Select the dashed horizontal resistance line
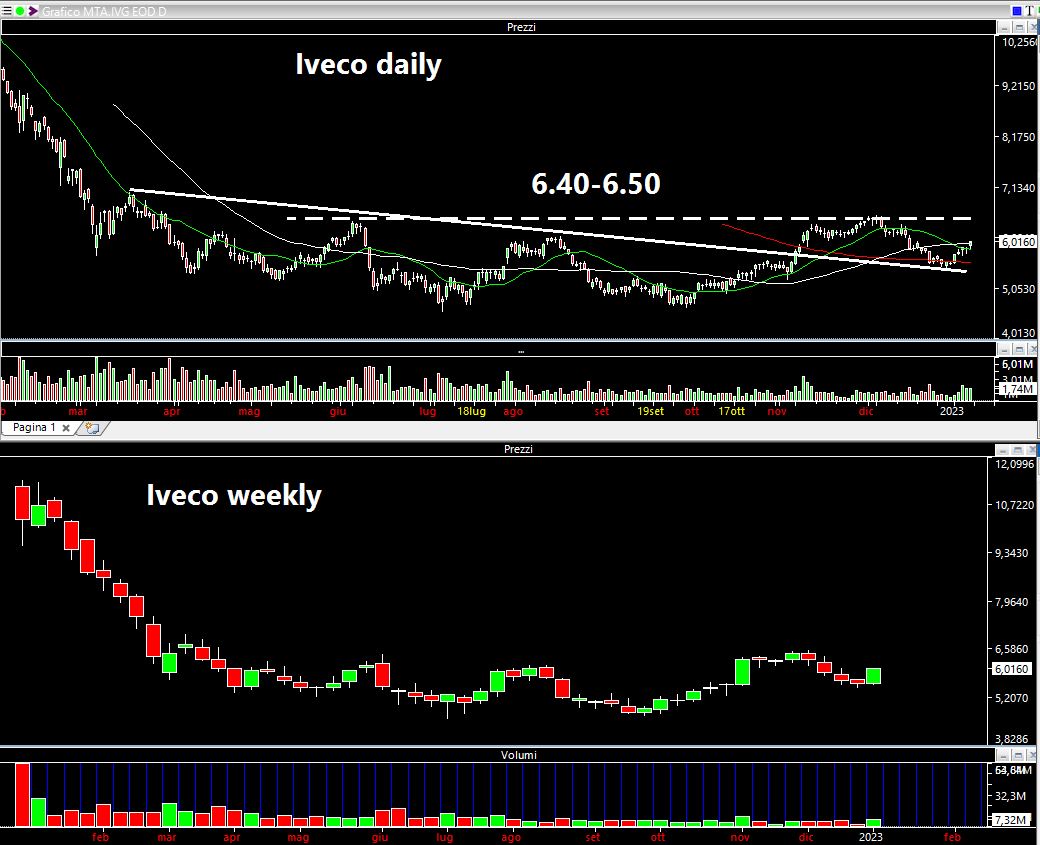The image size is (1040, 845). [629, 218]
